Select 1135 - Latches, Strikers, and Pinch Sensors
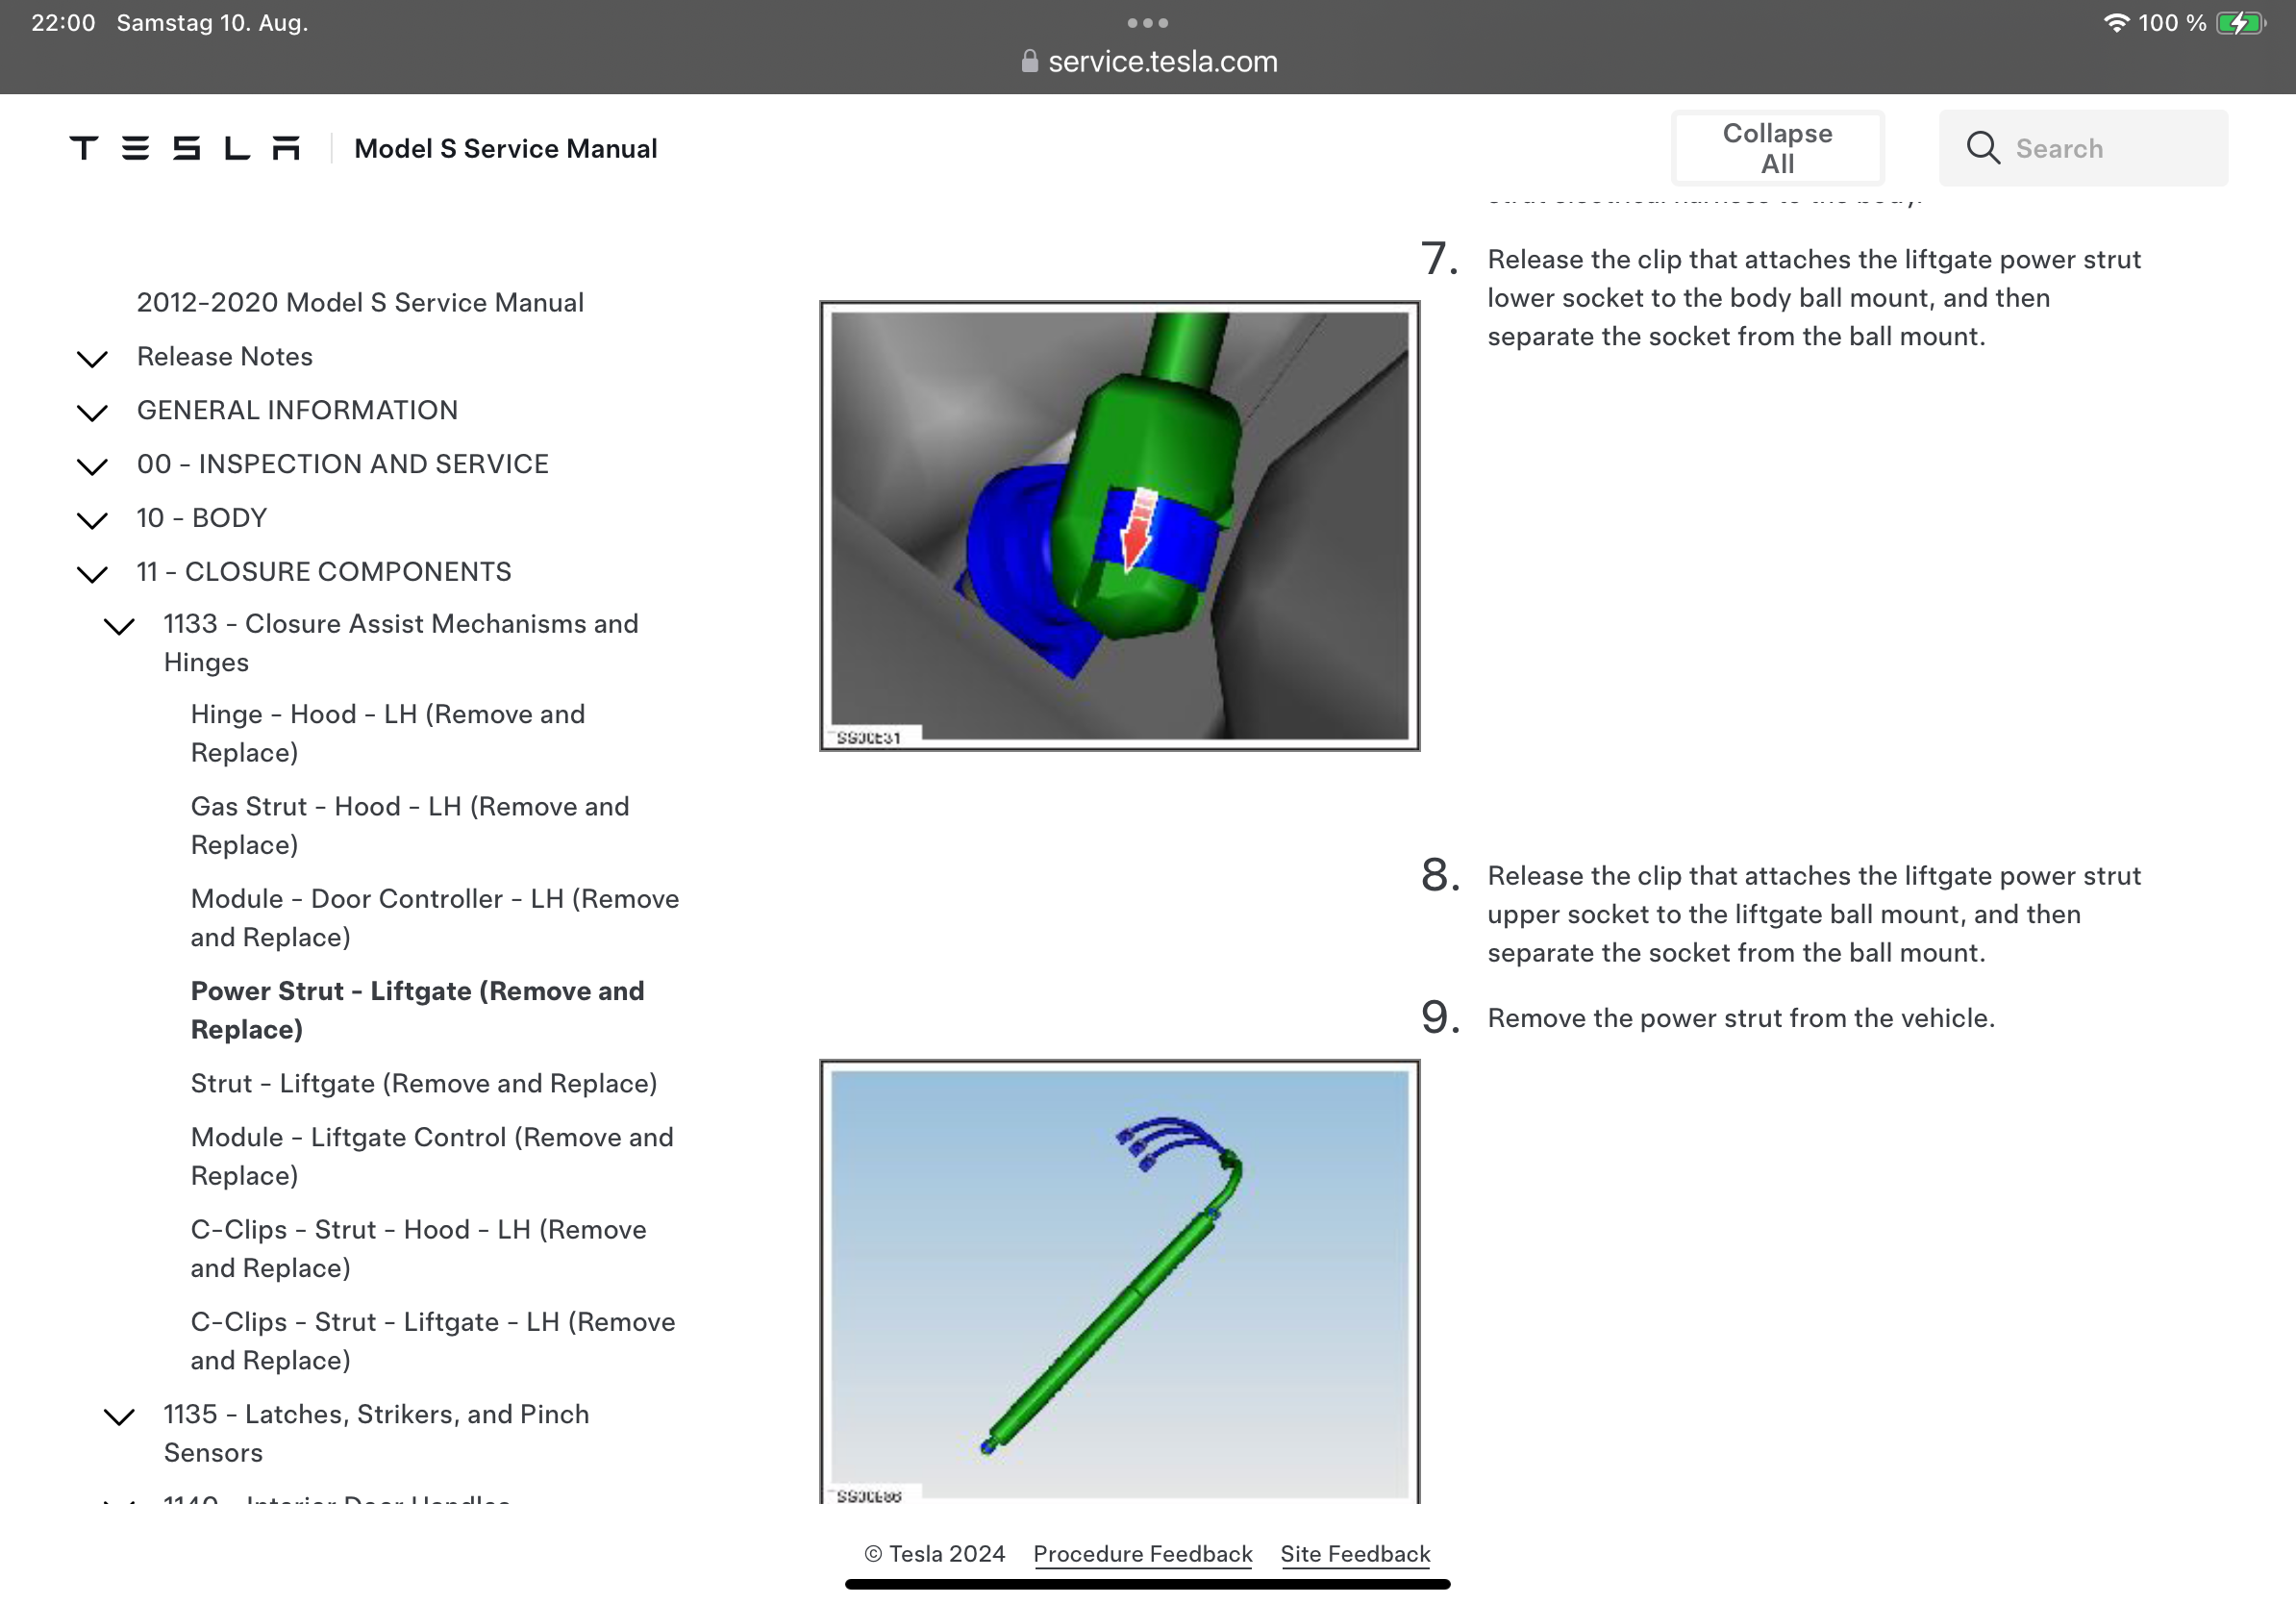The height and width of the screenshot is (1604, 2296). [377, 1433]
